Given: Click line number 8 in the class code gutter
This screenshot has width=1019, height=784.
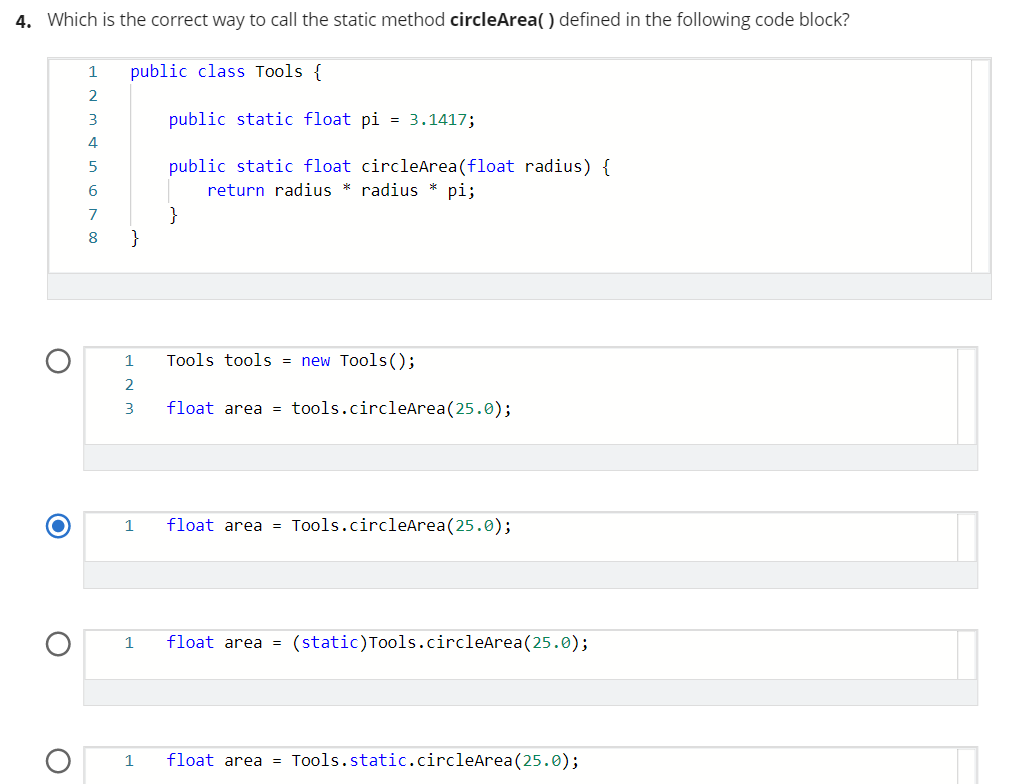Looking at the screenshot, I should point(93,238).
